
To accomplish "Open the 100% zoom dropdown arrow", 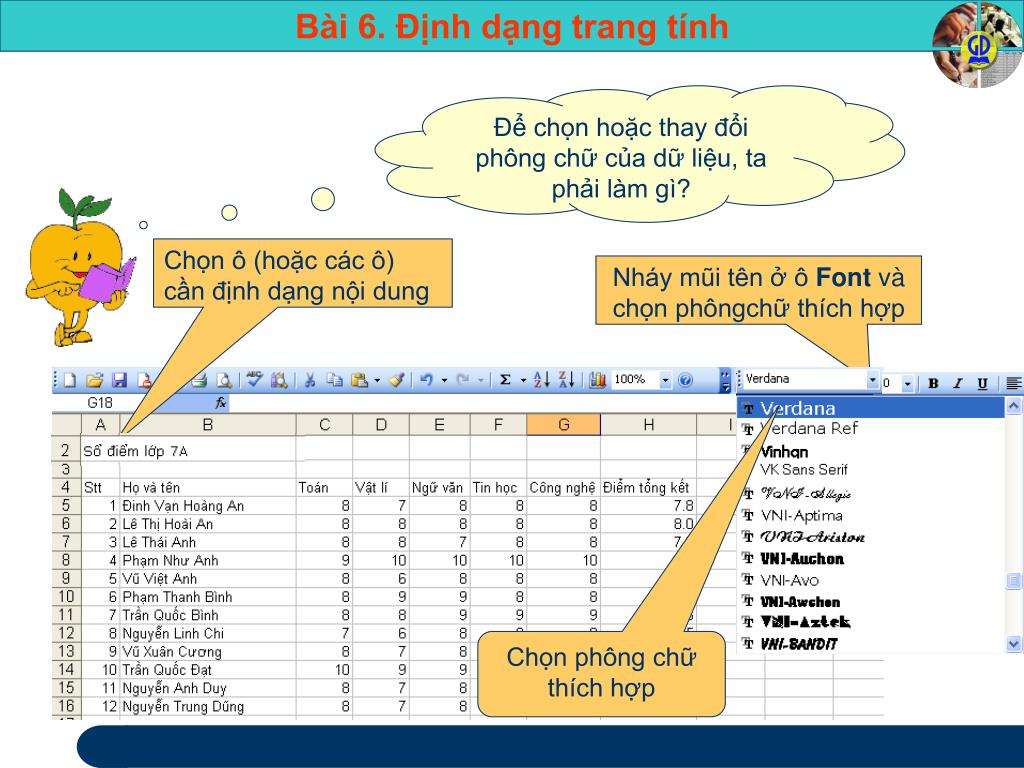I will [665, 380].
